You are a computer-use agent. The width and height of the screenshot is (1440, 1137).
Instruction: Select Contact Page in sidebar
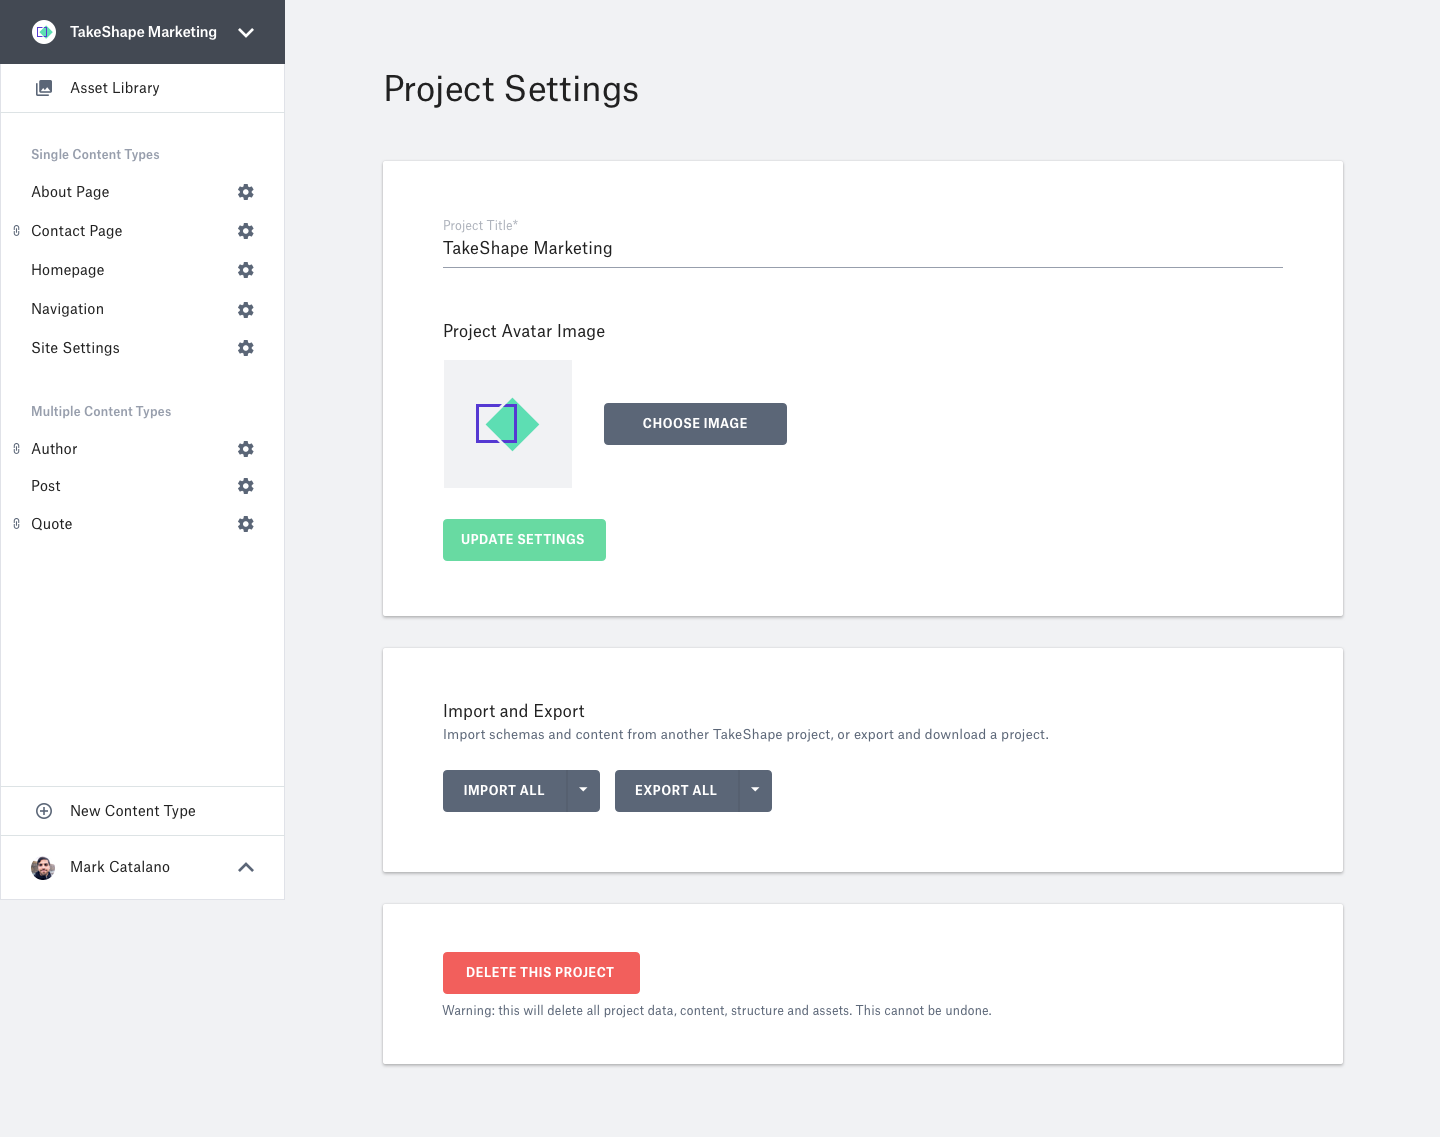[x=77, y=231]
